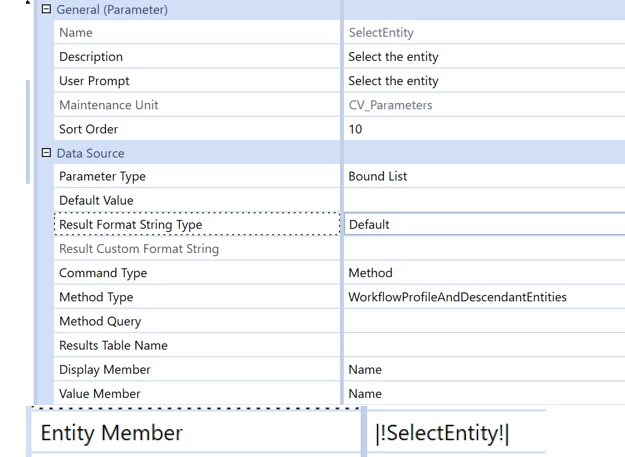The width and height of the screenshot is (625, 457).
Task: Collapse the Data Source section
Action: (46, 153)
